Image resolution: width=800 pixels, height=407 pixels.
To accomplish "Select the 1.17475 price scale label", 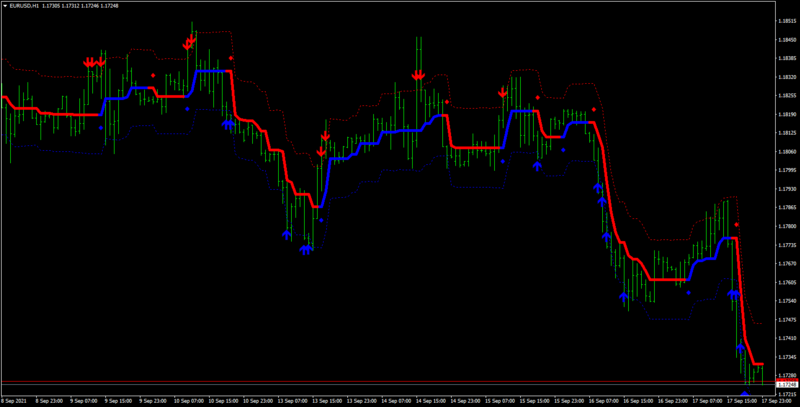I will (788, 320).
